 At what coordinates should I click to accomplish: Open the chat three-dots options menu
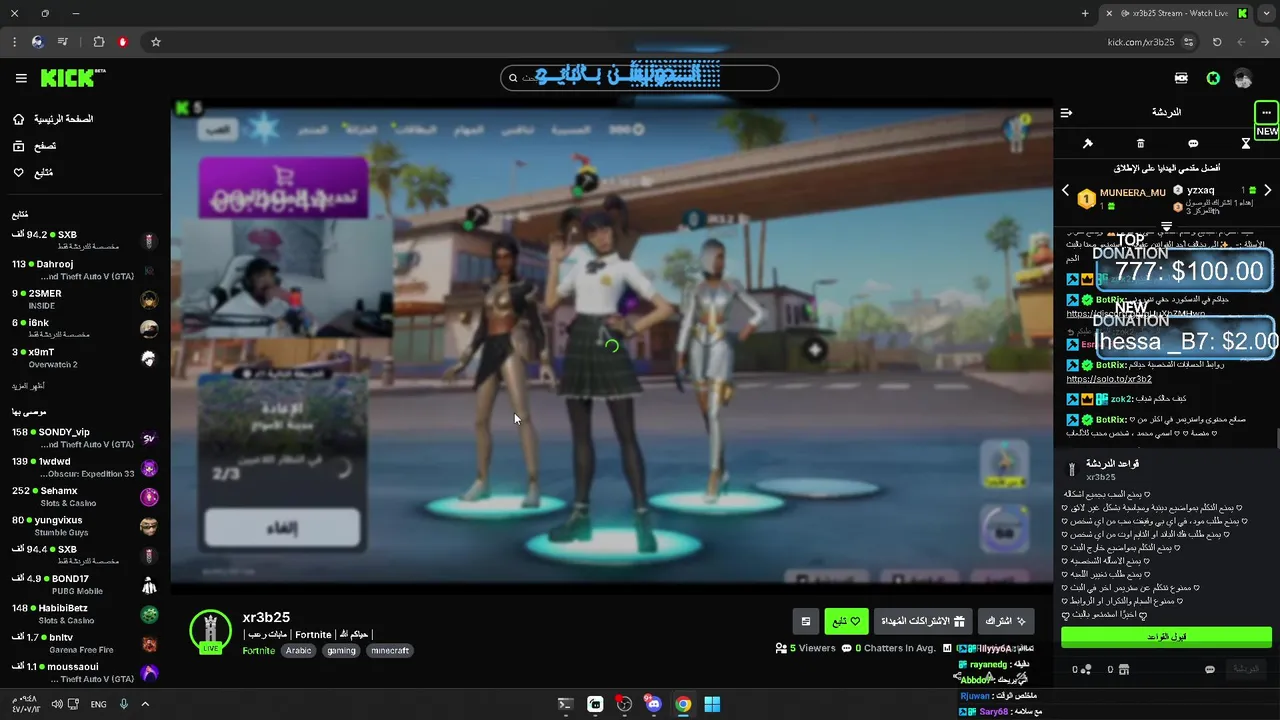pyautogui.click(x=1266, y=113)
